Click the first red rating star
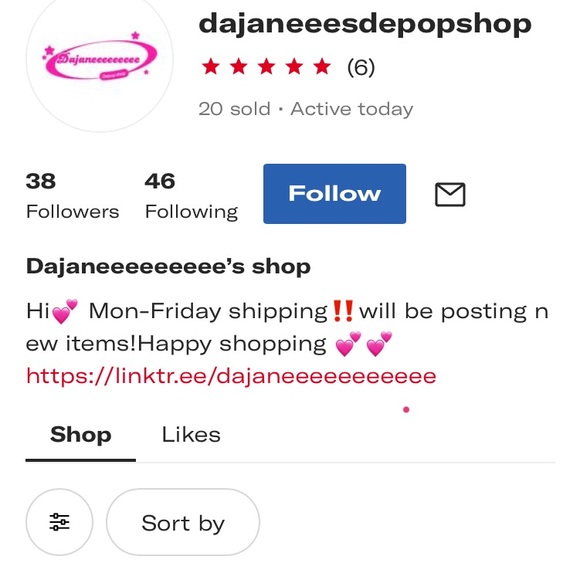580x580 pixels. 211,67
